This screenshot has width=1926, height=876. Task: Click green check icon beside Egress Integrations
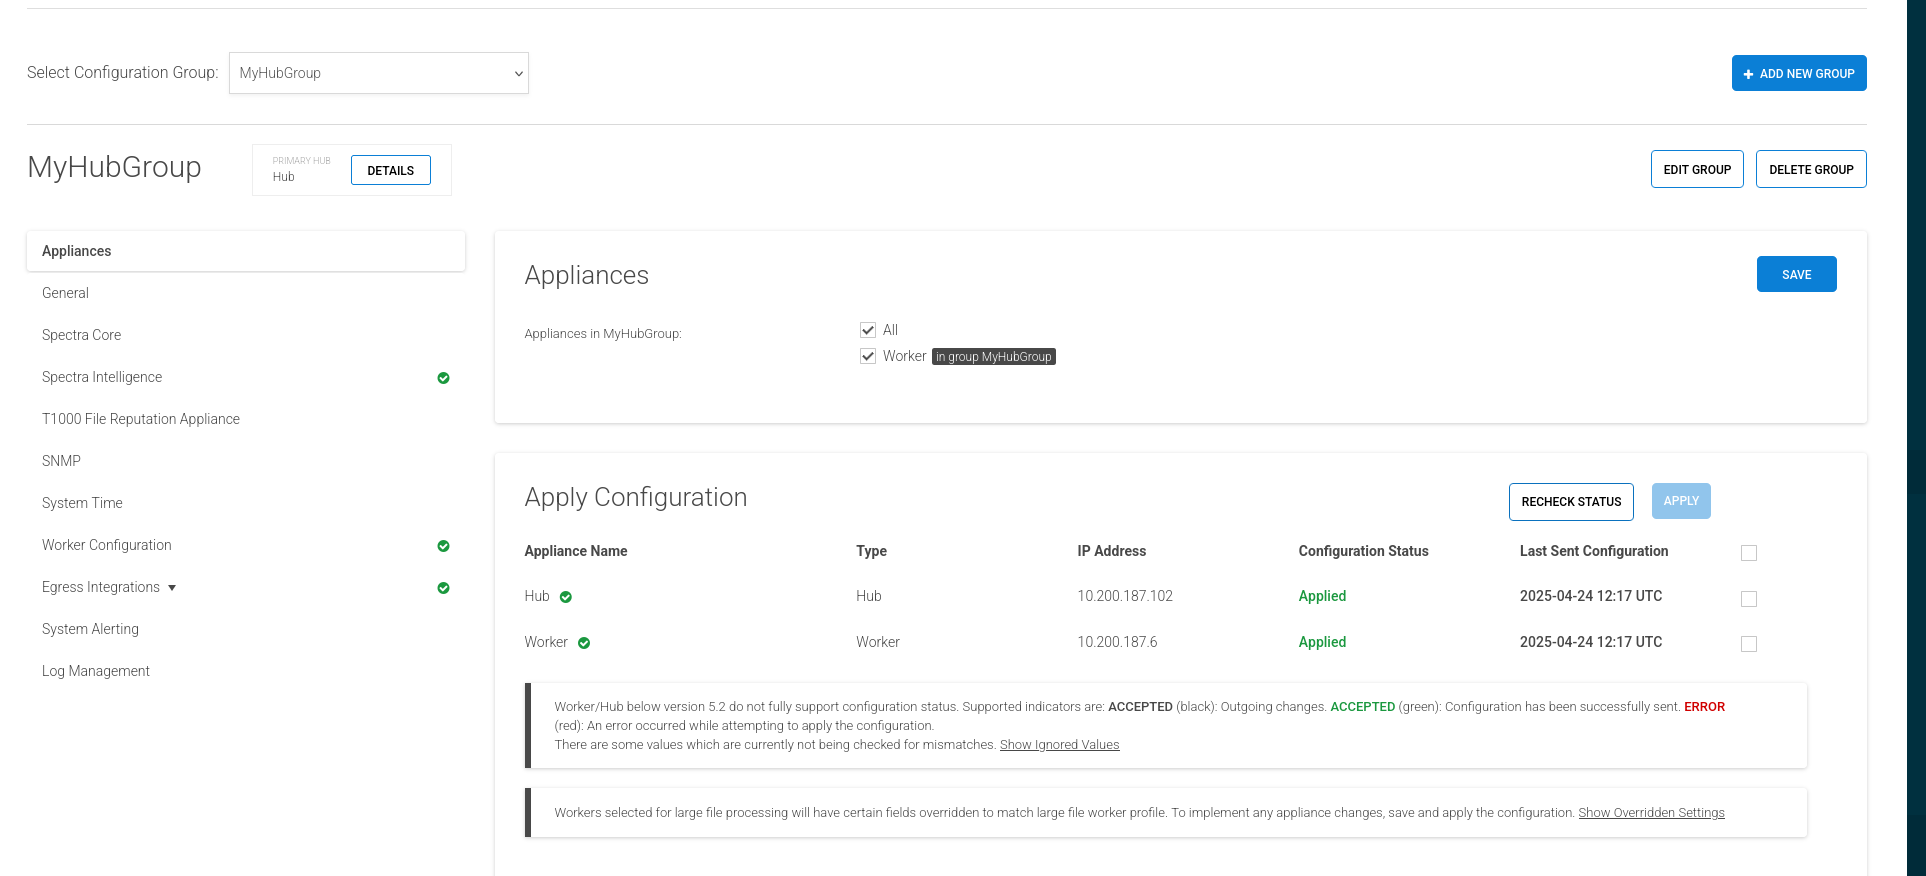click(x=443, y=588)
